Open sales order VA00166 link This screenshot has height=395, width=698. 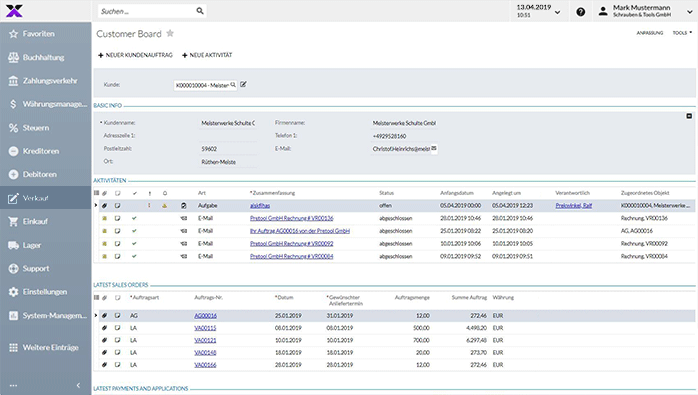(x=205, y=365)
